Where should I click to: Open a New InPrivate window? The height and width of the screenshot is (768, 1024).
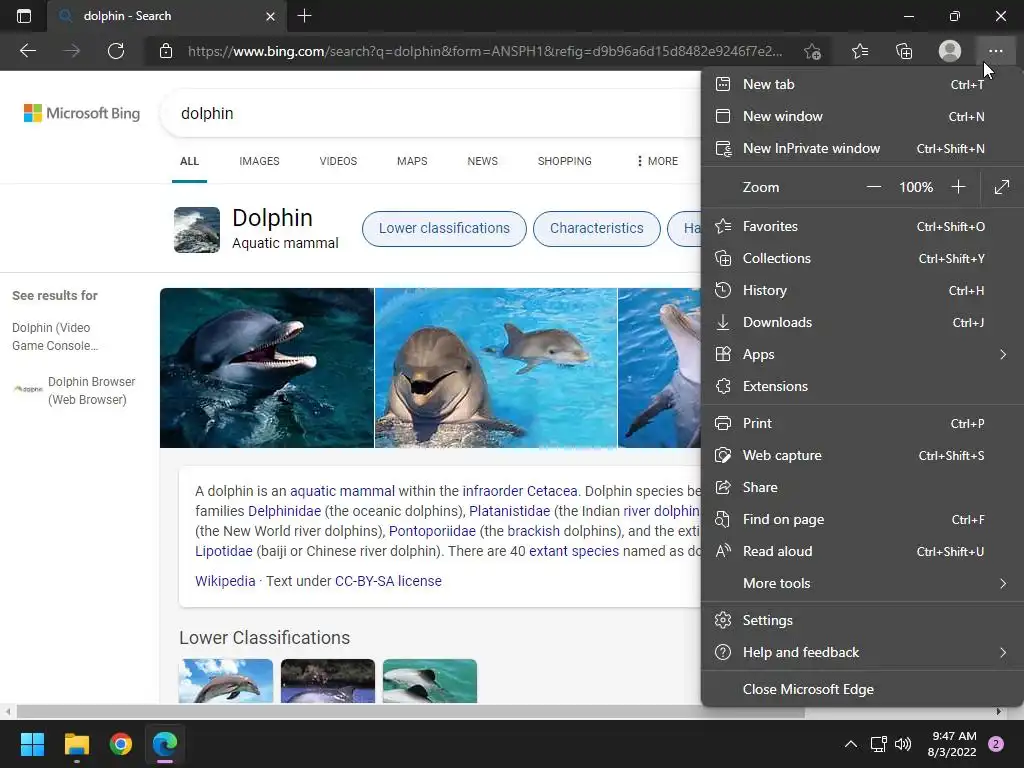tap(862, 148)
